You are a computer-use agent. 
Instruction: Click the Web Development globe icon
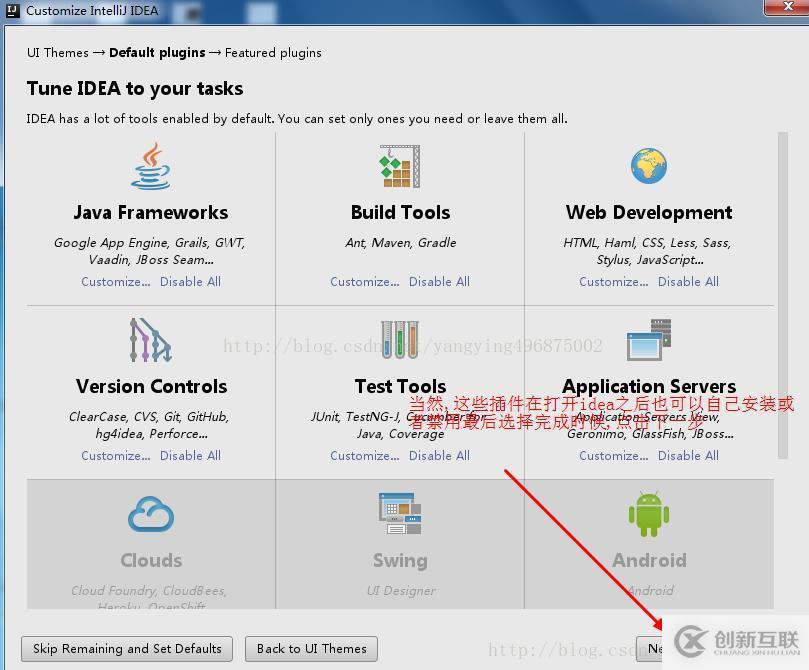649,166
